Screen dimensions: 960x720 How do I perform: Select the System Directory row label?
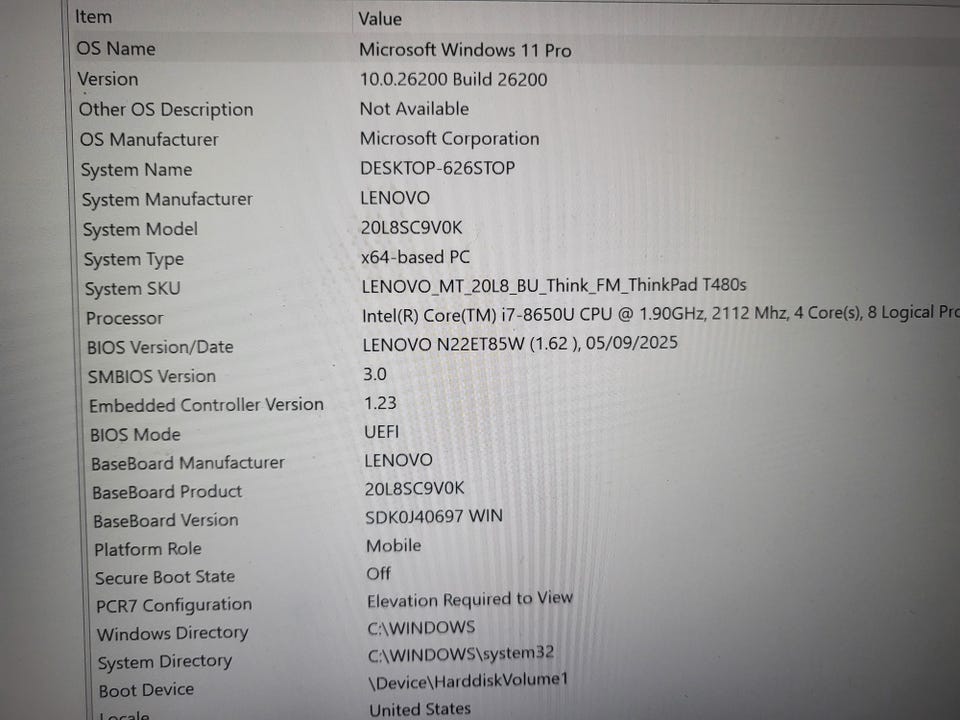(x=165, y=662)
